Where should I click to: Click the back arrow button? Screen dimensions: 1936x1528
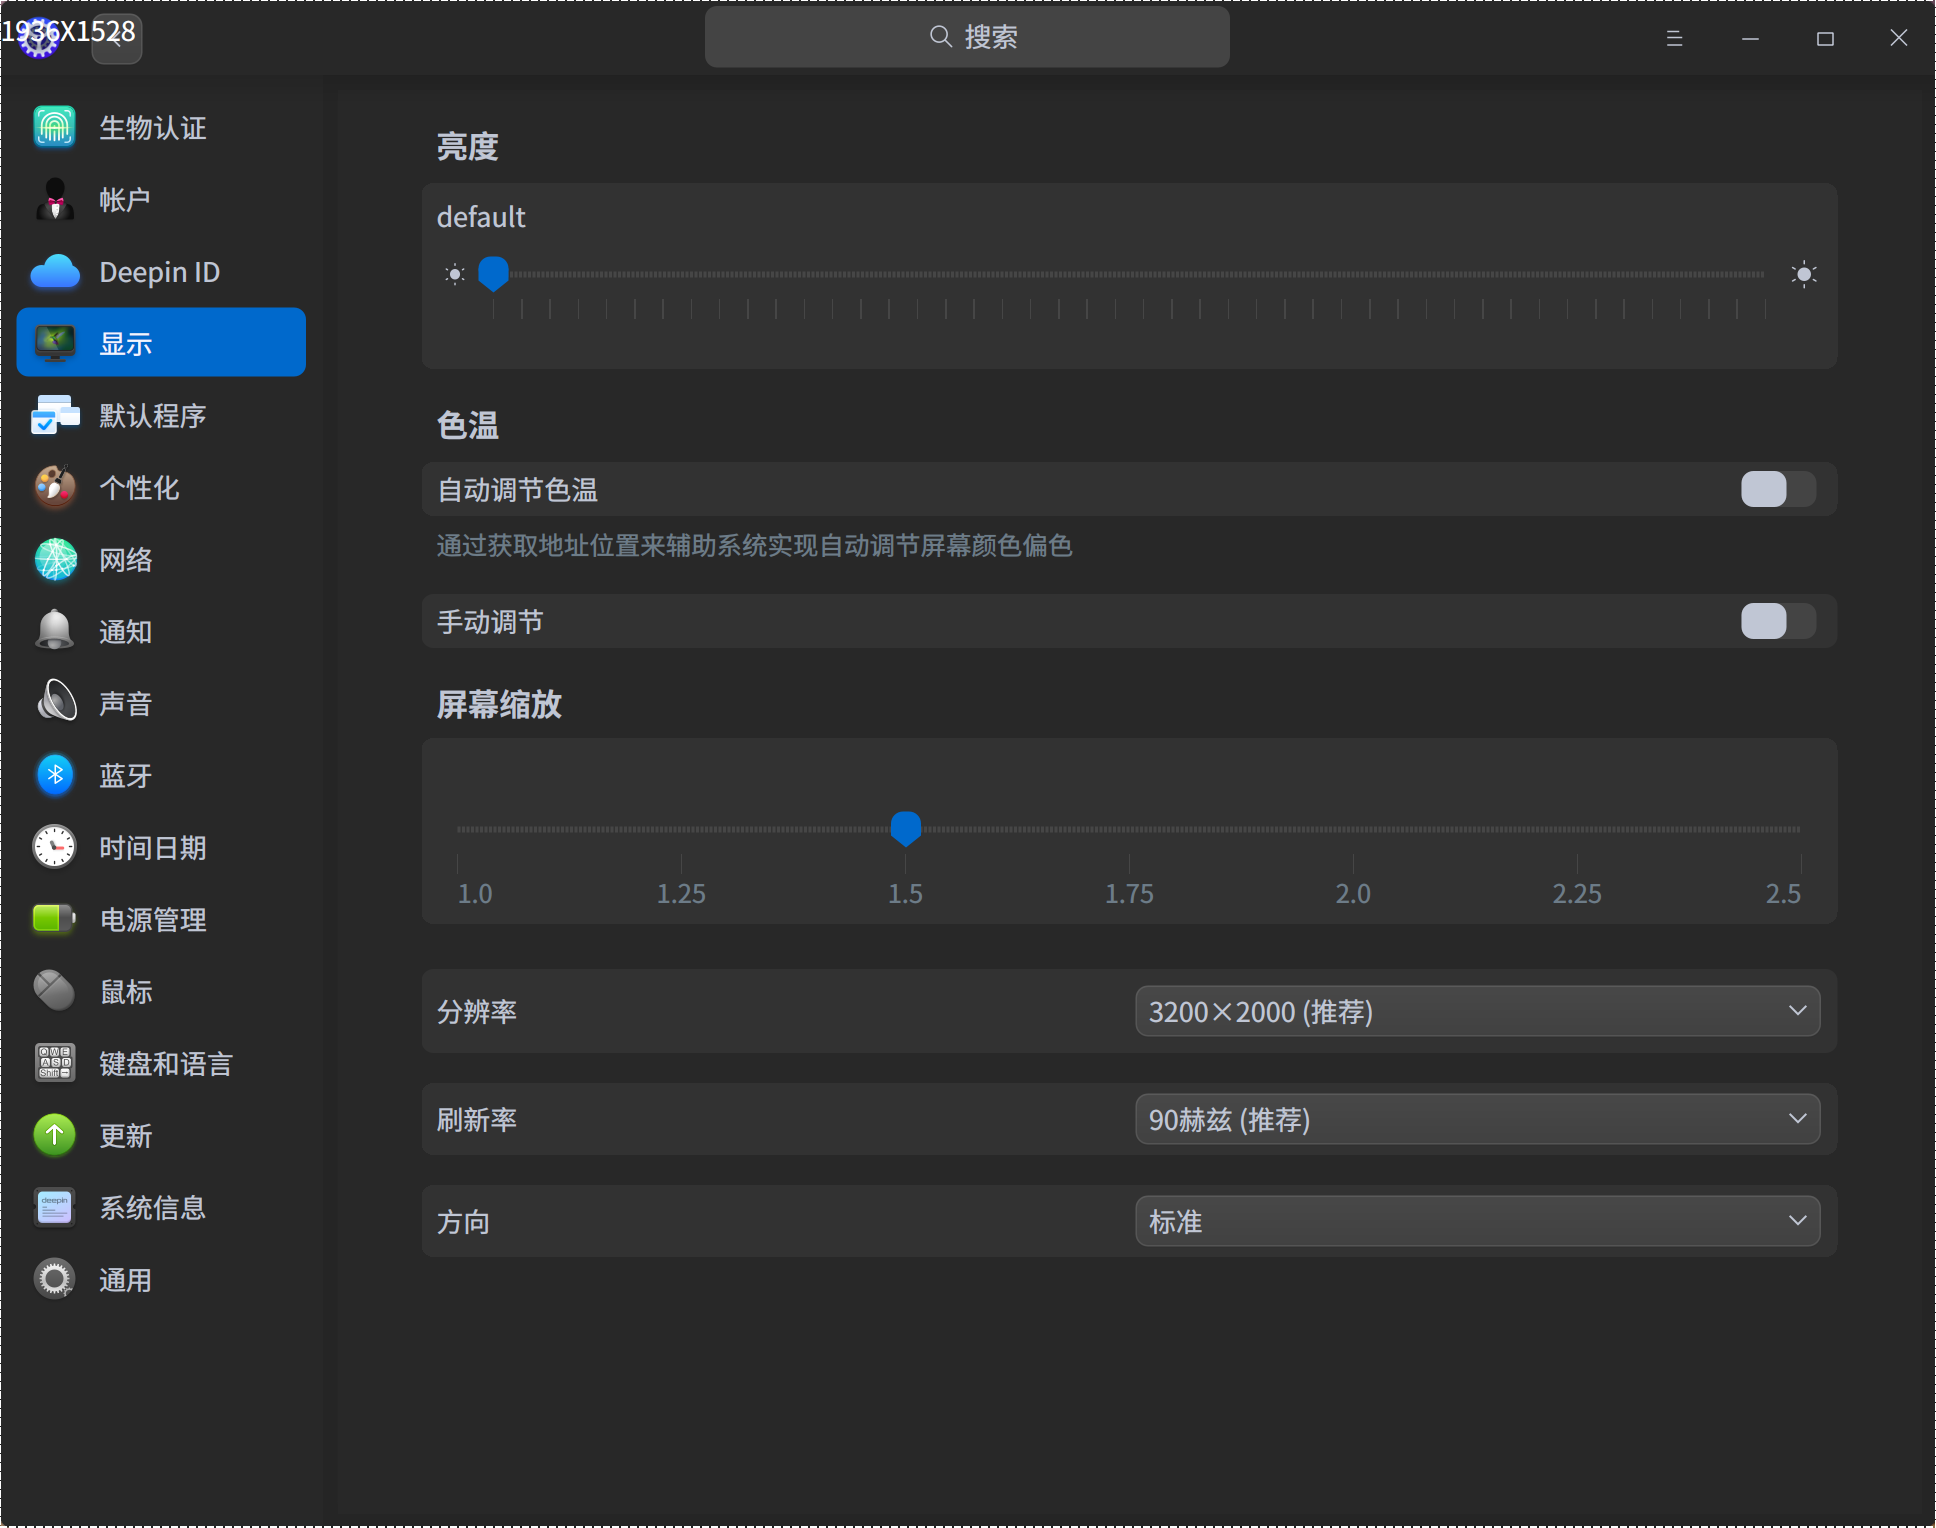tap(116, 38)
